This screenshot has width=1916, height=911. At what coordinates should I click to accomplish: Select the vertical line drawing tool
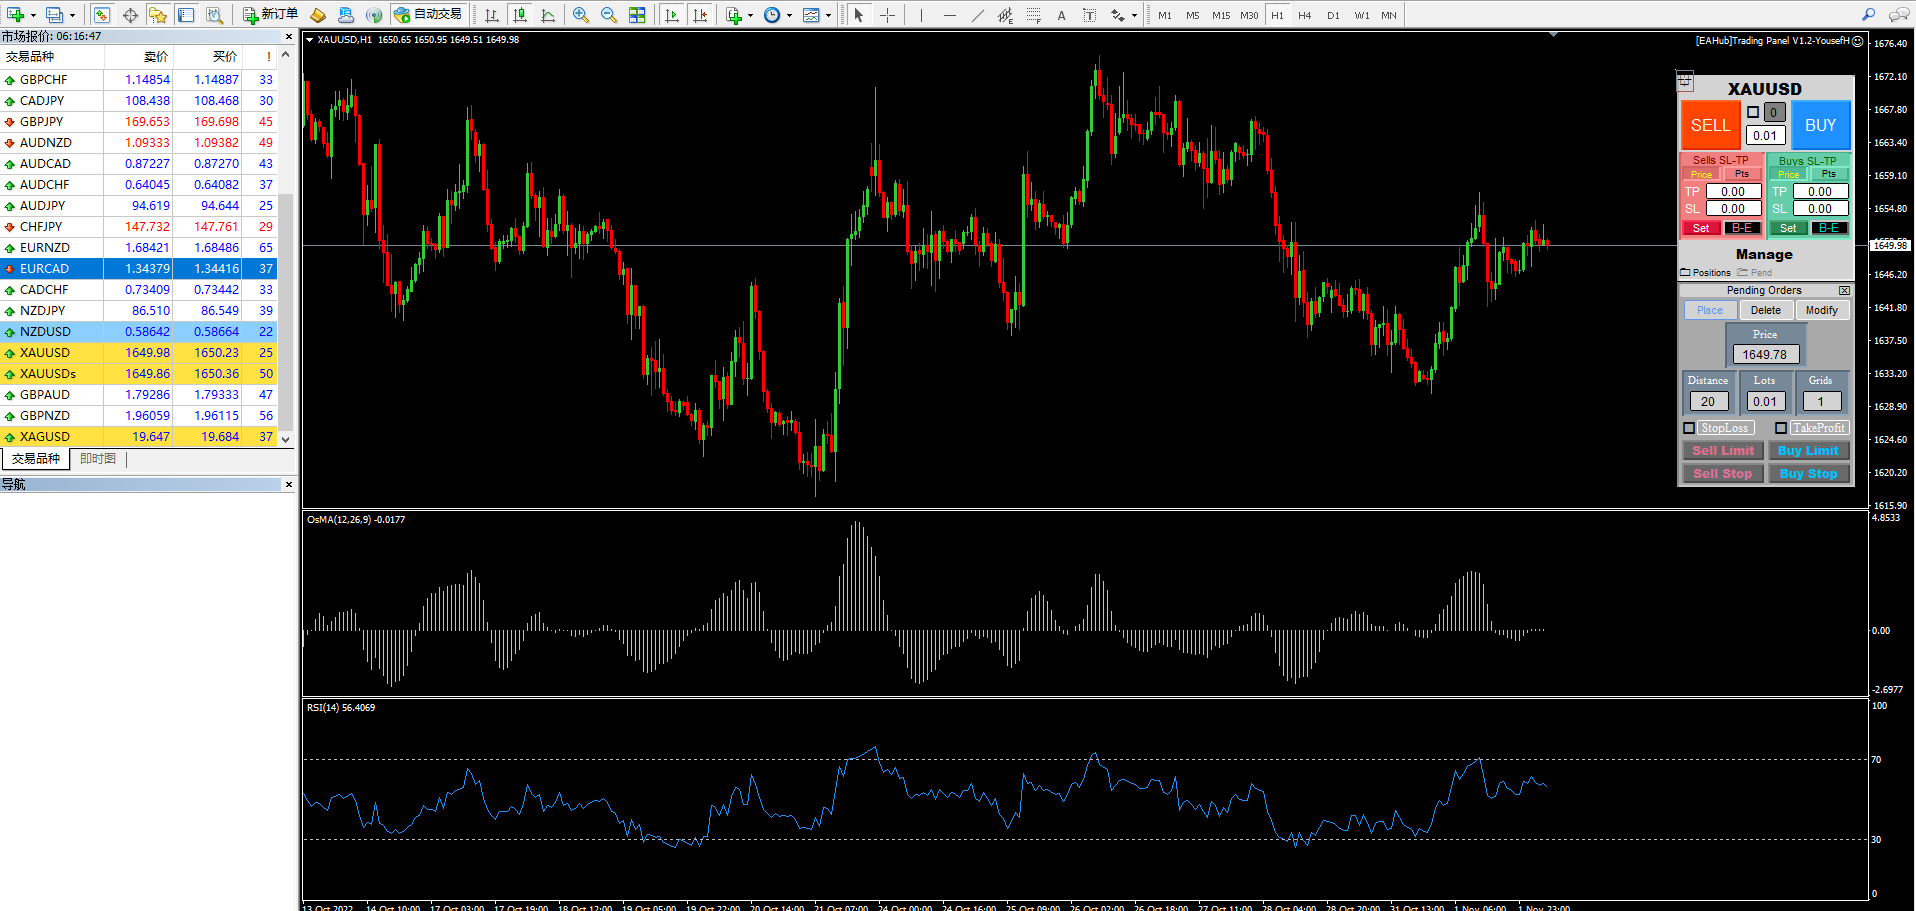click(921, 15)
